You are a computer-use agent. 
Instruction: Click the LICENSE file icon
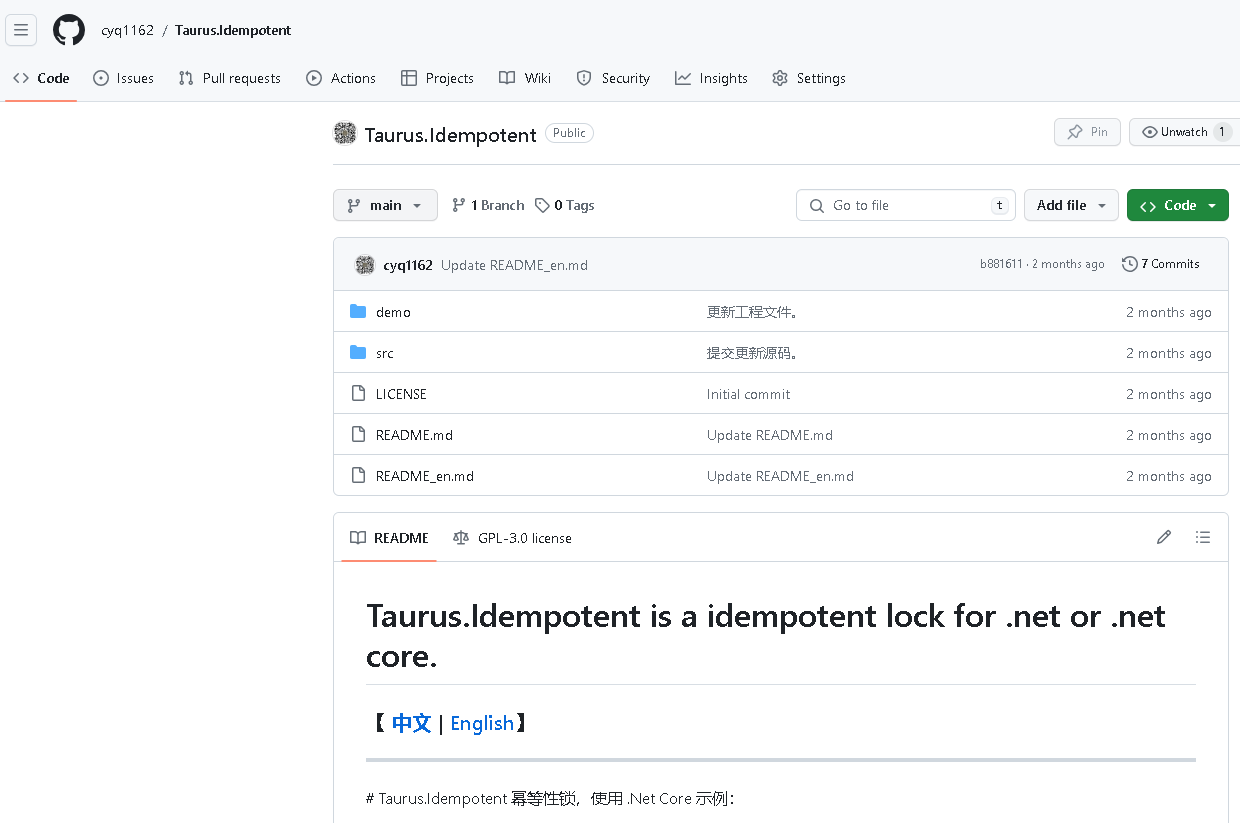point(358,394)
